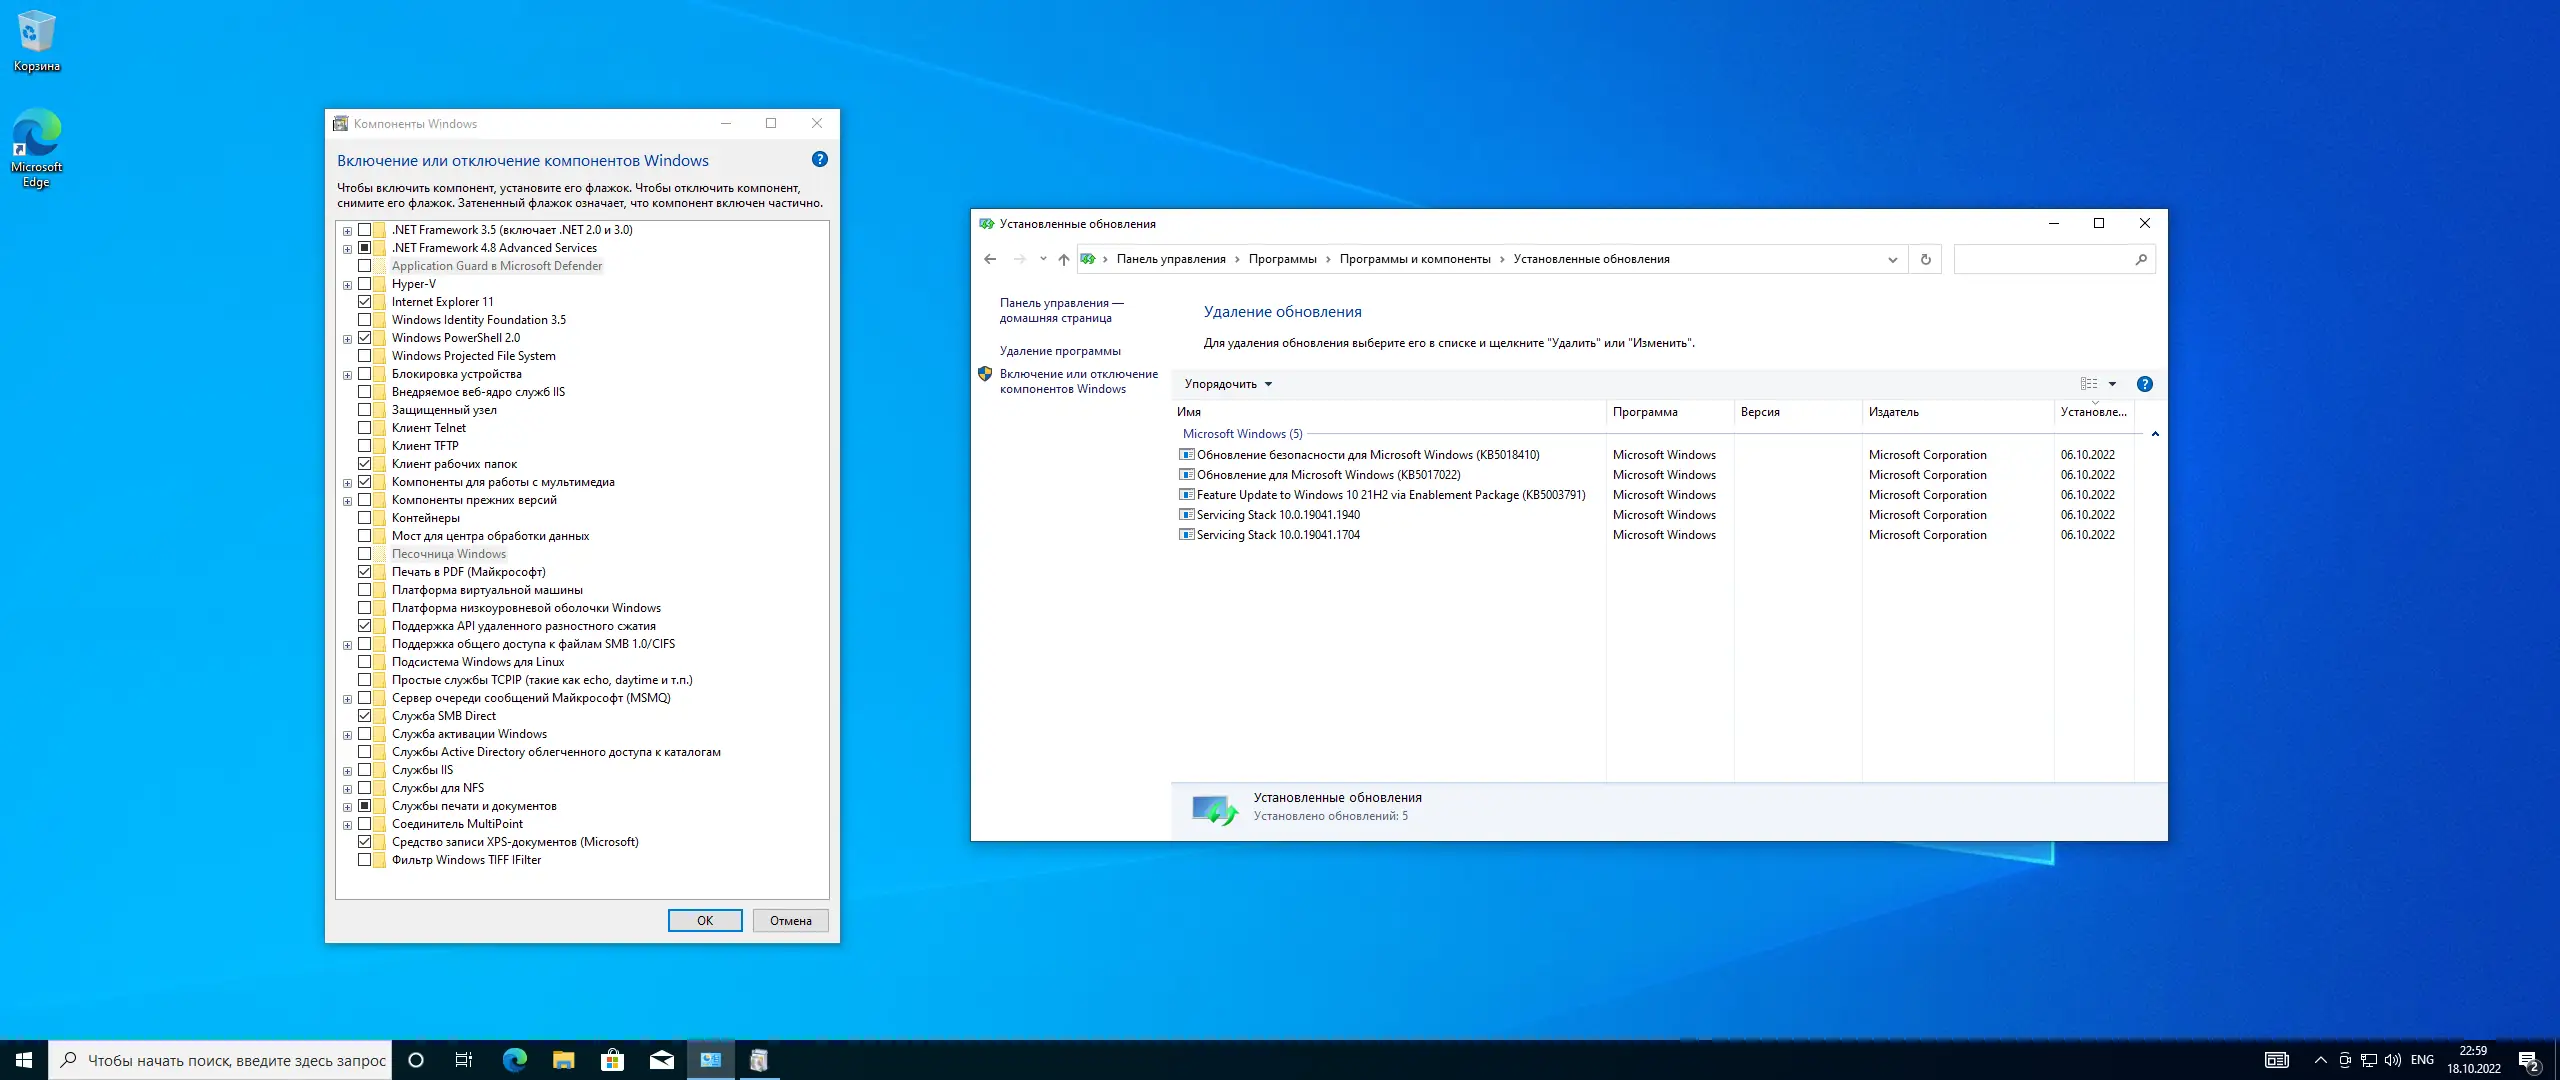Open the address bar history dropdown
This screenshot has width=2560, height=1080.
click(1892, 260)
